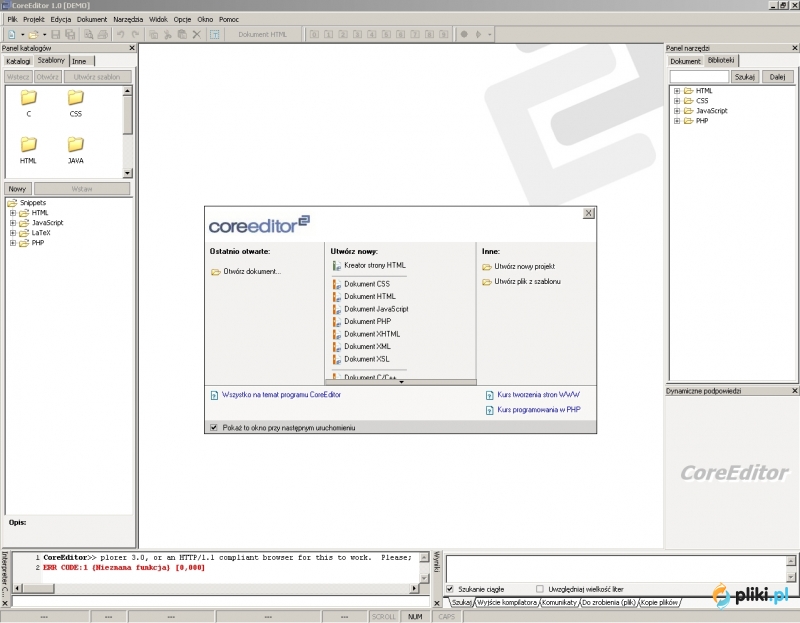This screenshot has height=623, width=800.
Task: Toggle Pokaż to okno przy następnym uruchomieniu
Action: pyautogui.click(x=214, y=428)
